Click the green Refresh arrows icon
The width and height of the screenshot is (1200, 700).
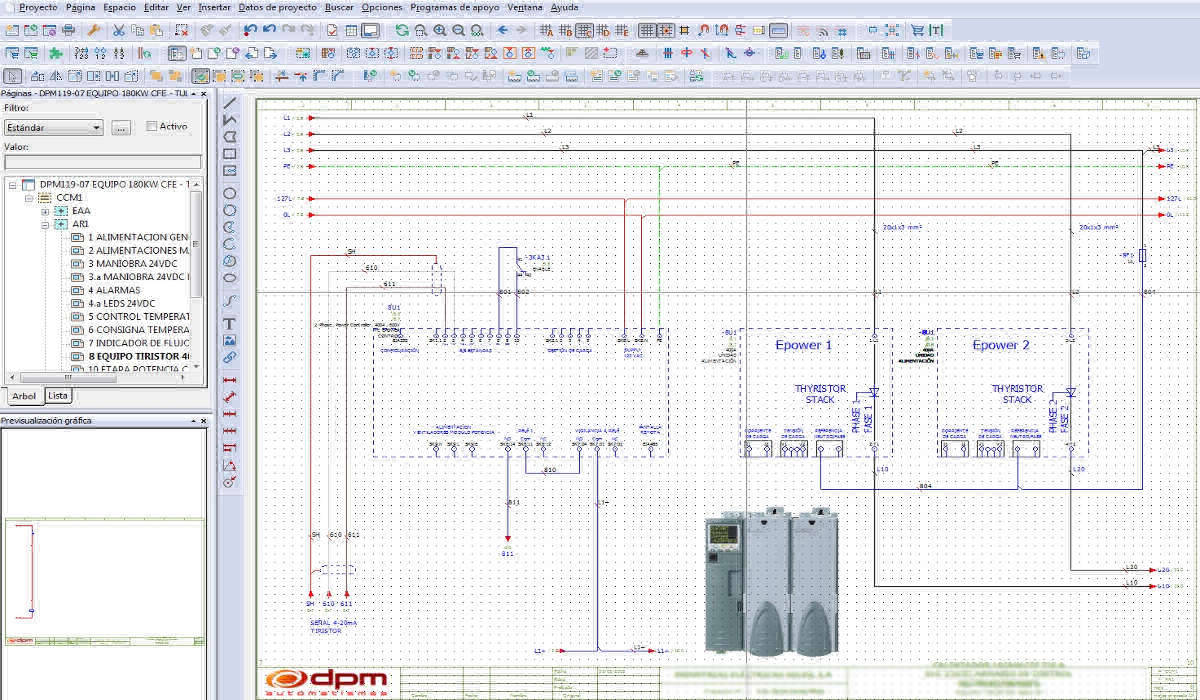pyautogui.click(x=401, y=30)
